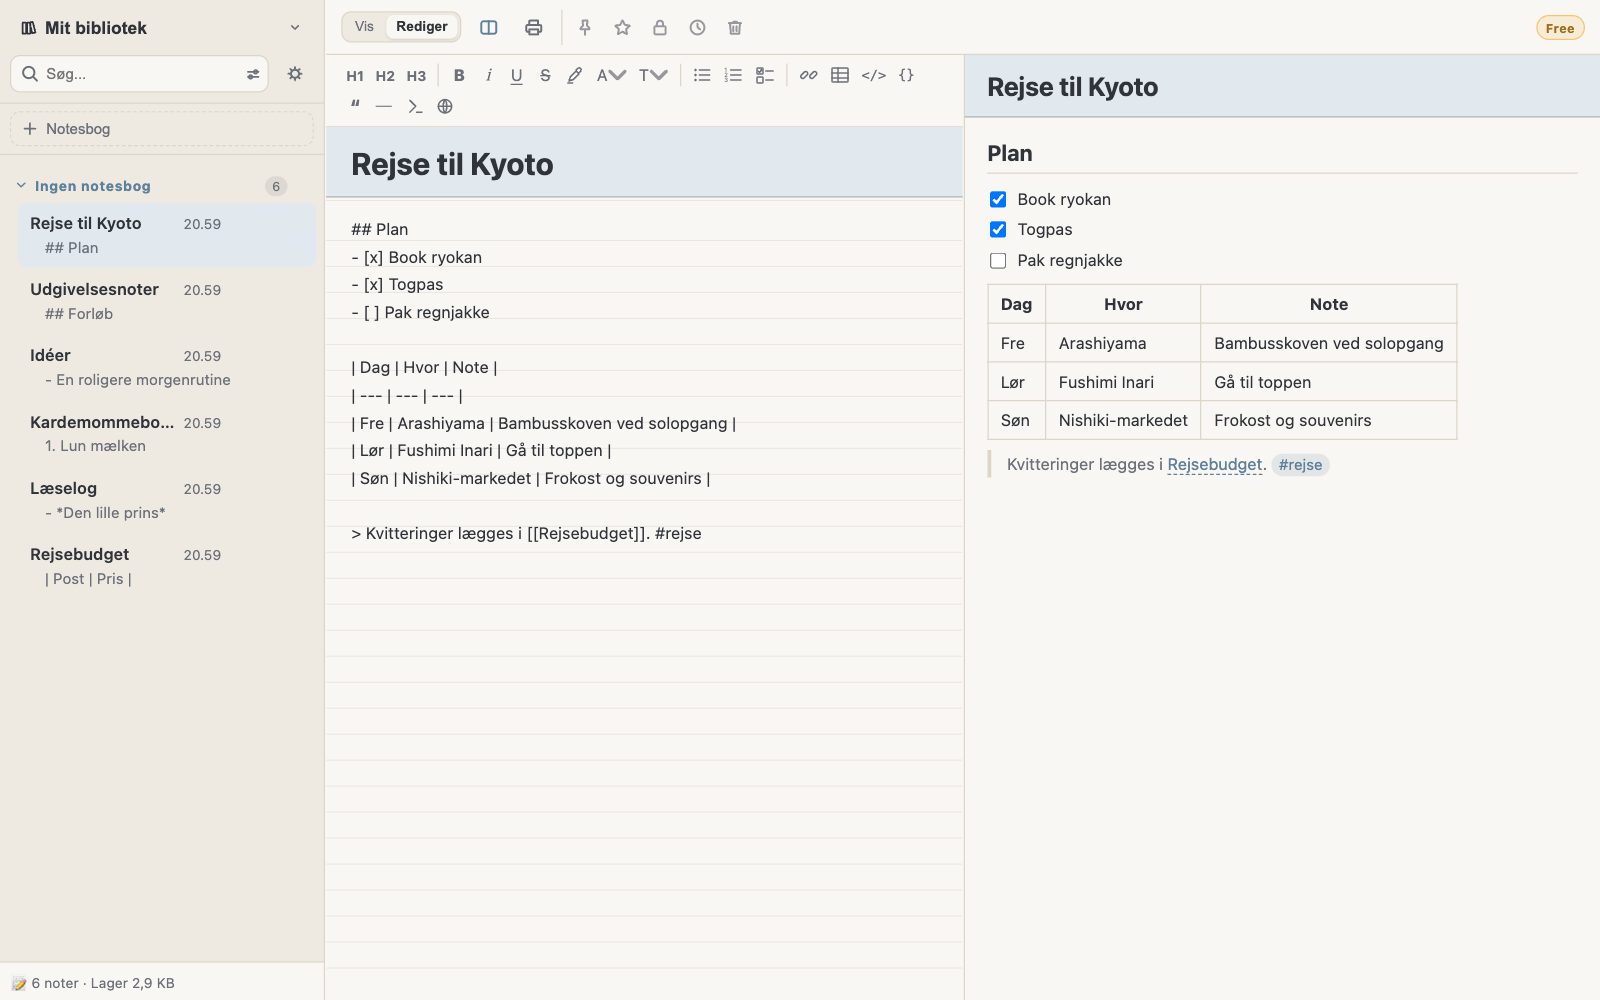Screen dimensions: 1600x1000
Task: Apply strikethrough formatting
Action: tap(545, 75)
